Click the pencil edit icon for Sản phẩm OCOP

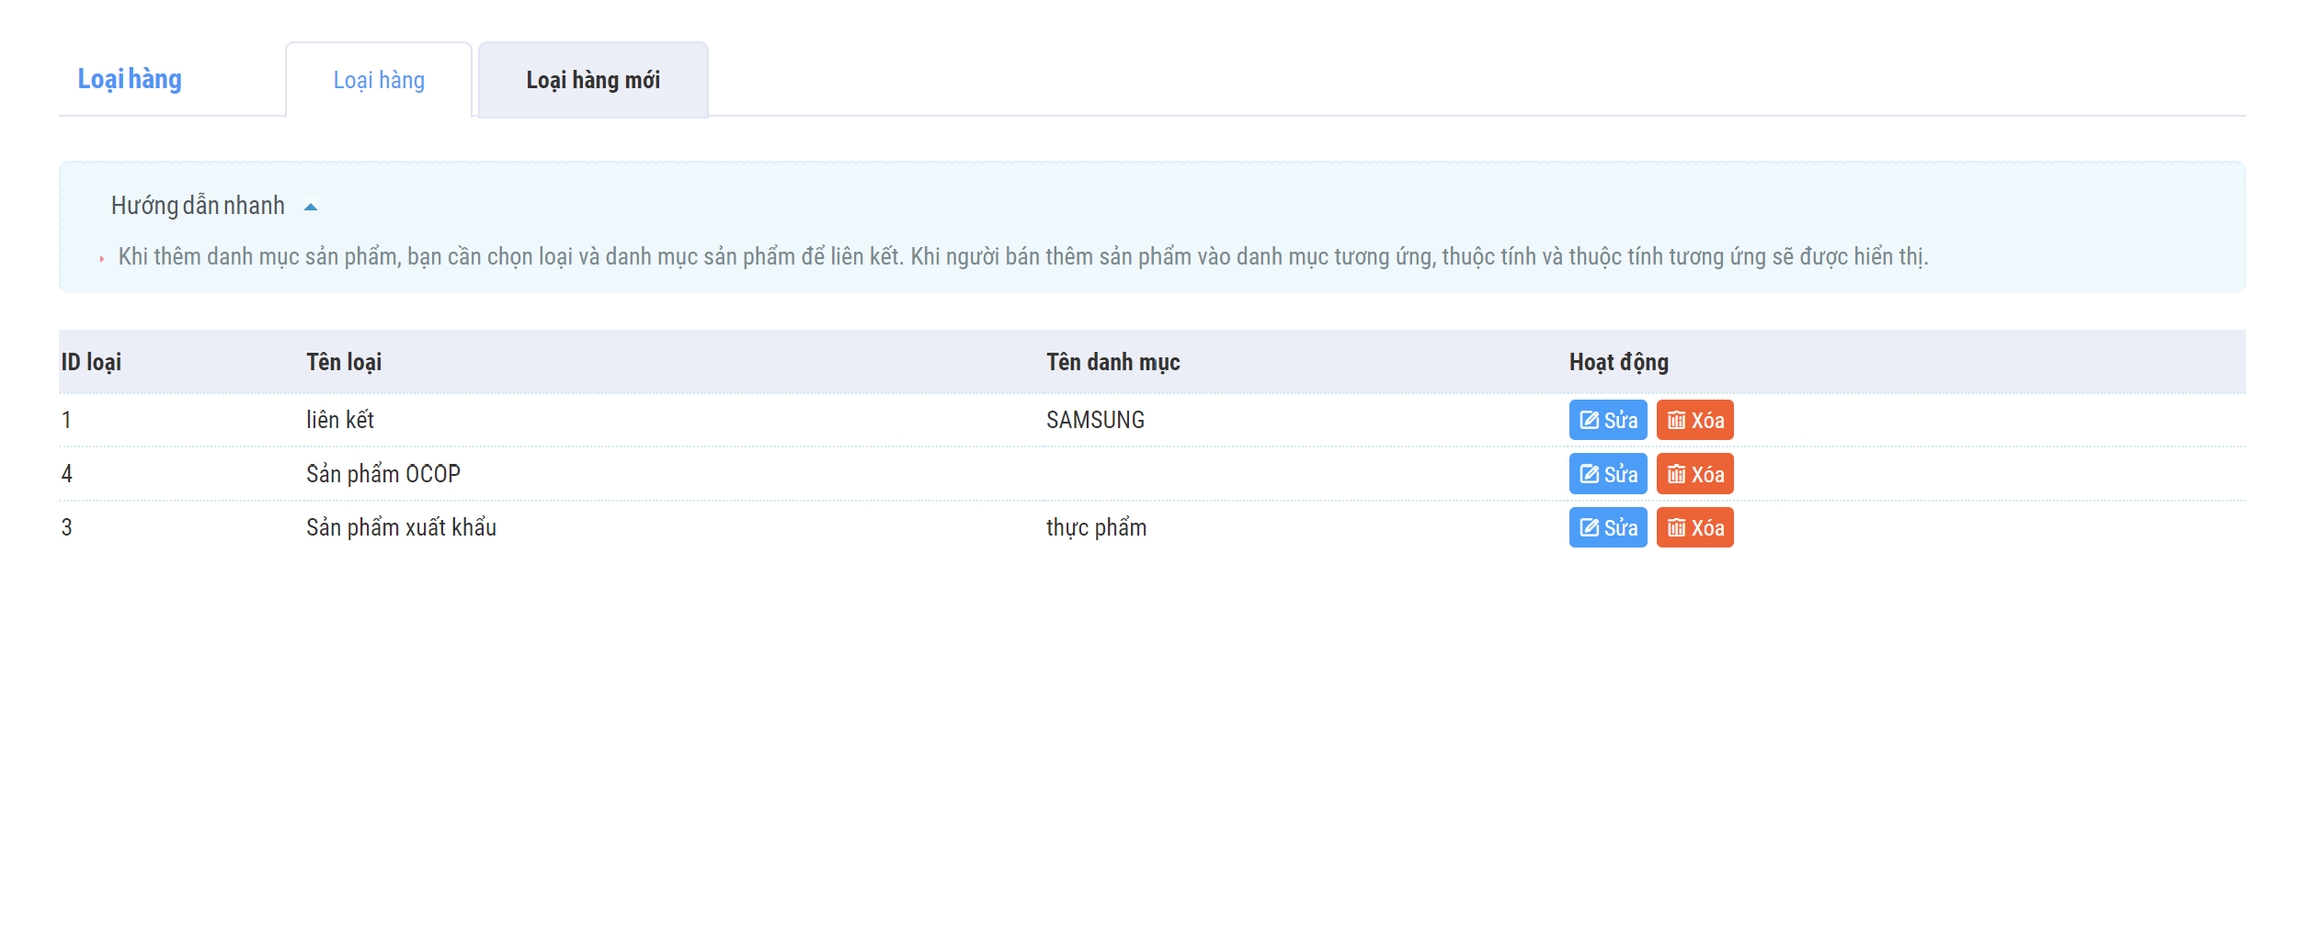click(x=1588, y=474)
